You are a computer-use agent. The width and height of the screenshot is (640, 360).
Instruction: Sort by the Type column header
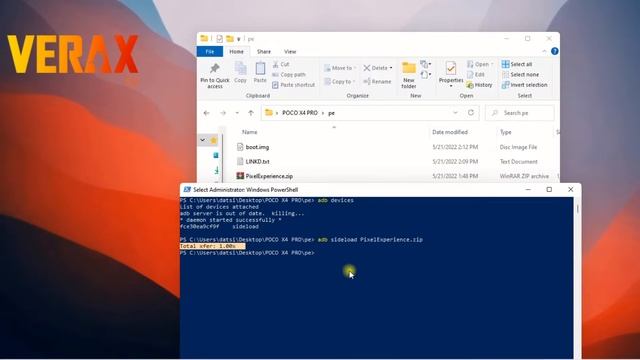point(506,132)
